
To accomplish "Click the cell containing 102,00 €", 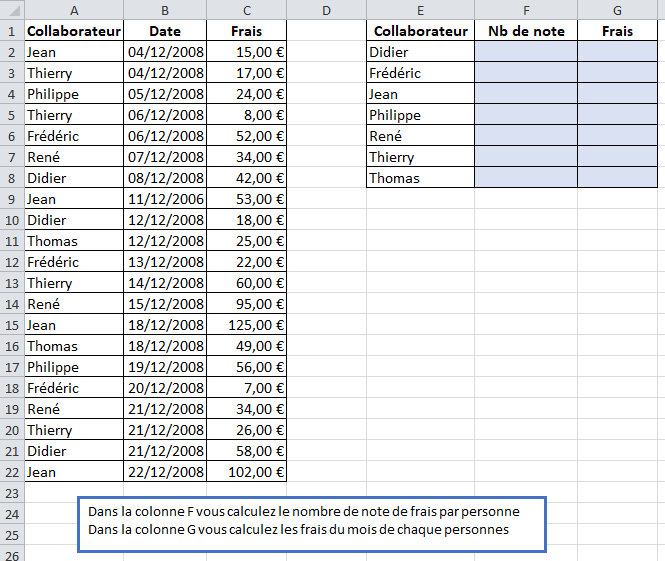I will [247, 472].
